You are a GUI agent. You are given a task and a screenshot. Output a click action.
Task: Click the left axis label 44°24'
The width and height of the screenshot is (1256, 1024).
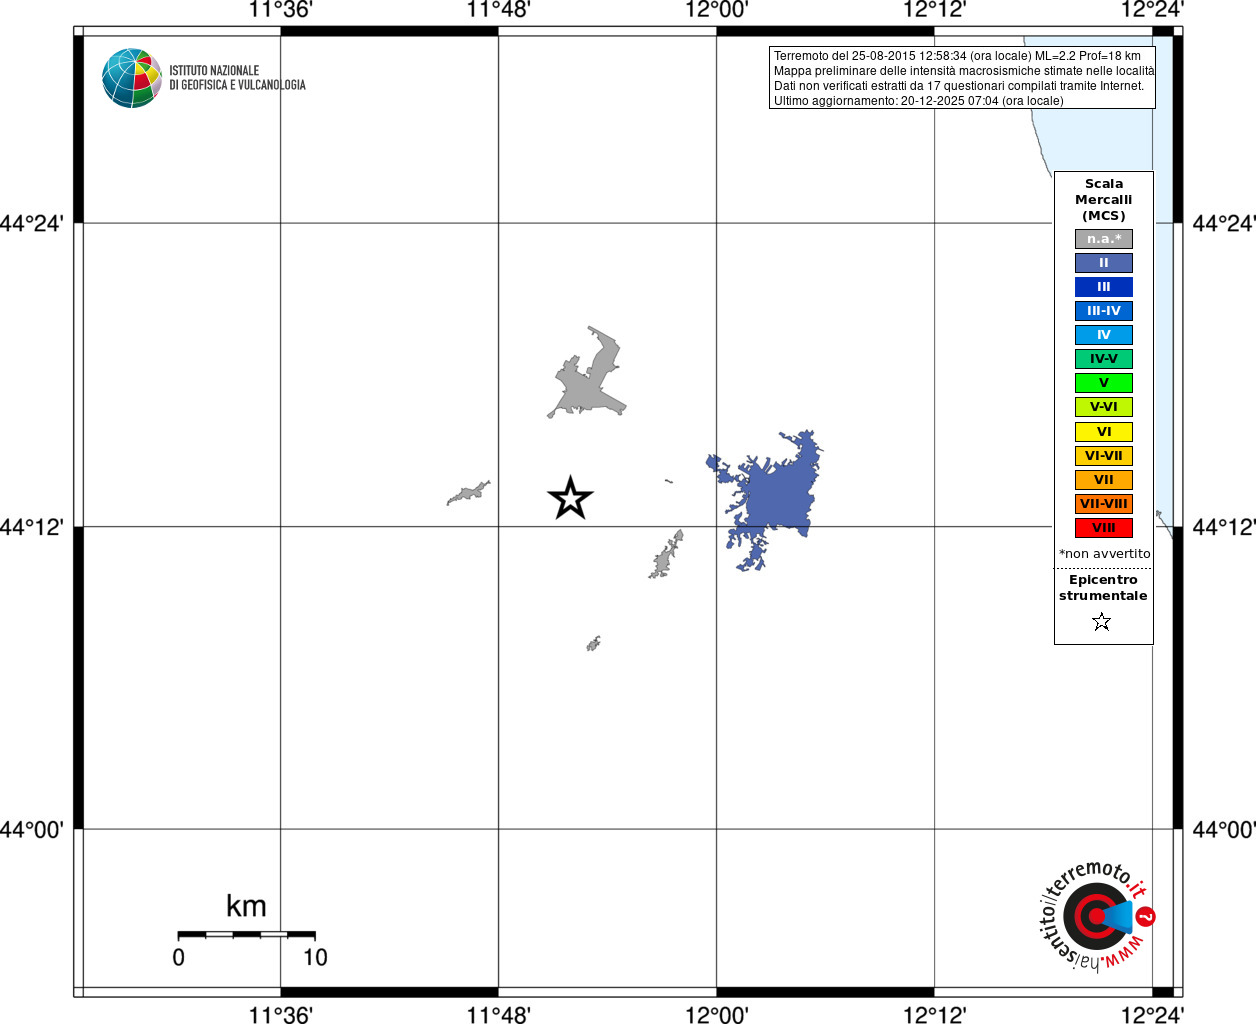(x=32, y=223)
